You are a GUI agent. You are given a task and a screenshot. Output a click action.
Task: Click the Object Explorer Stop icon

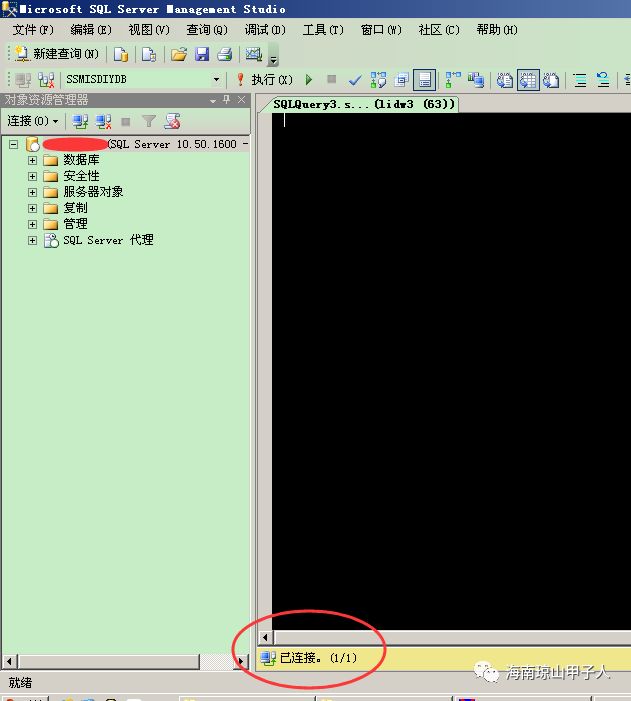point(126,122)
